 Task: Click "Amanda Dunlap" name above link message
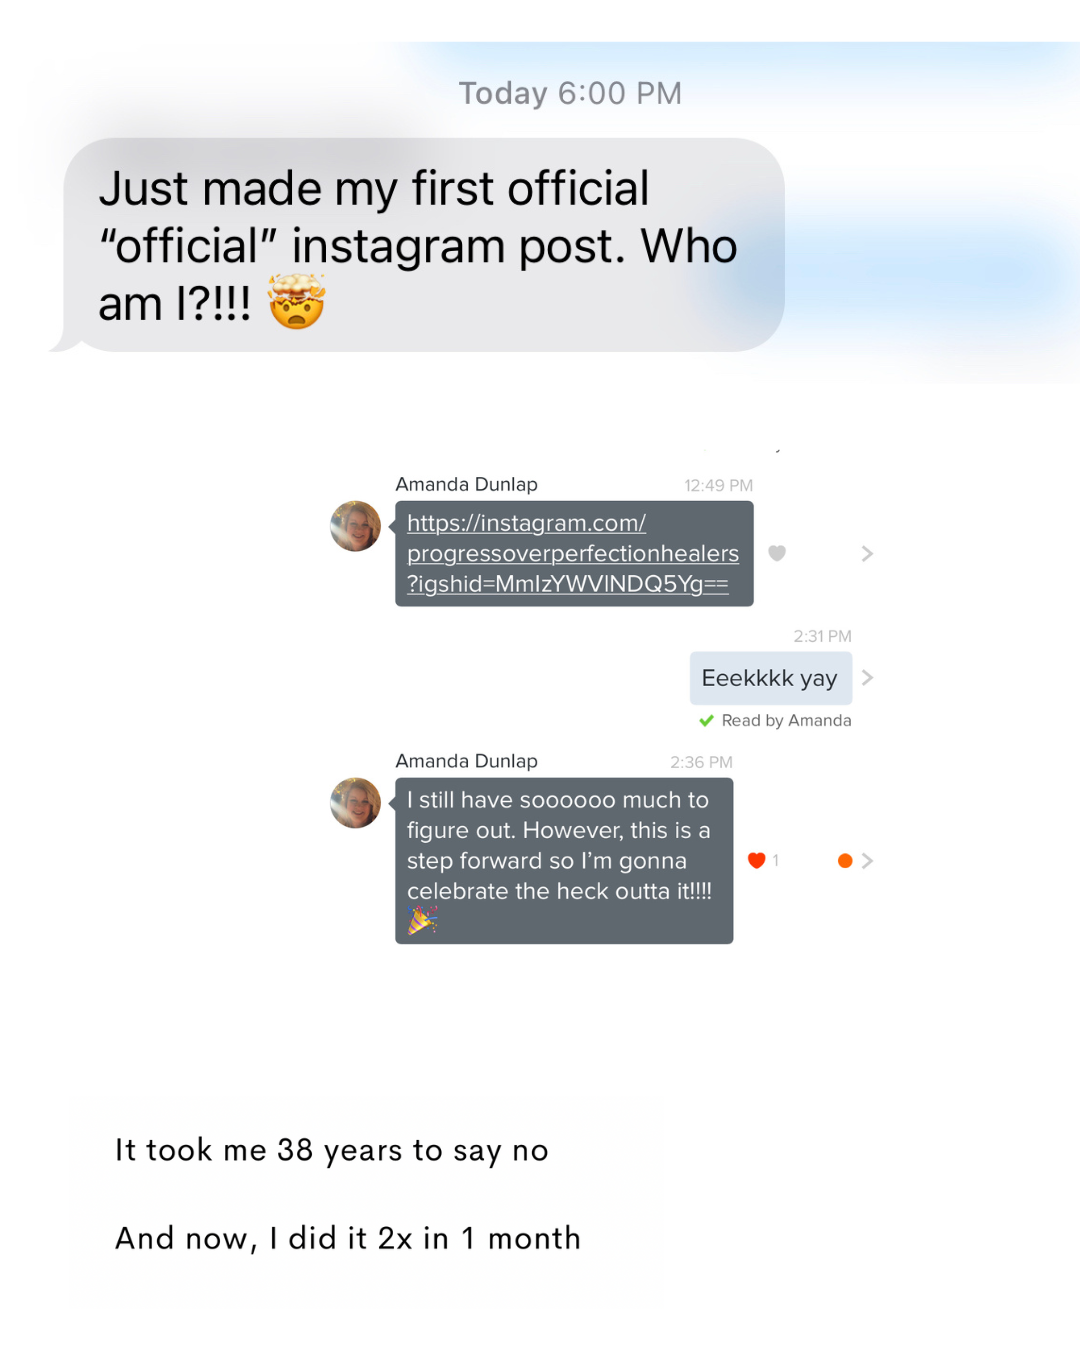tap(466, 484)
